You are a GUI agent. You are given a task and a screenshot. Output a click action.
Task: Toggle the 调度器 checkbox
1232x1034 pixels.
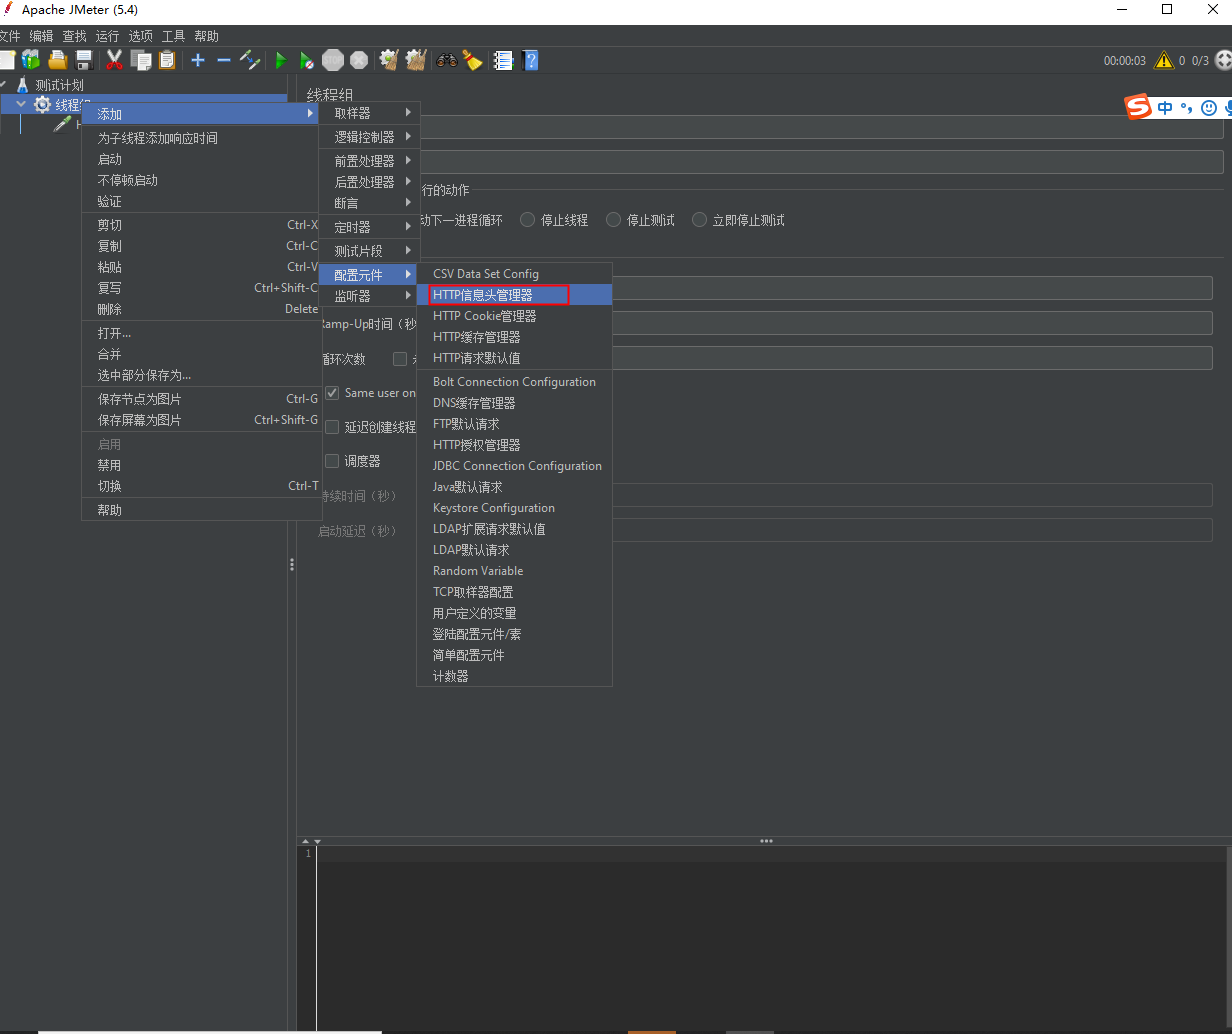coord(332,461)
